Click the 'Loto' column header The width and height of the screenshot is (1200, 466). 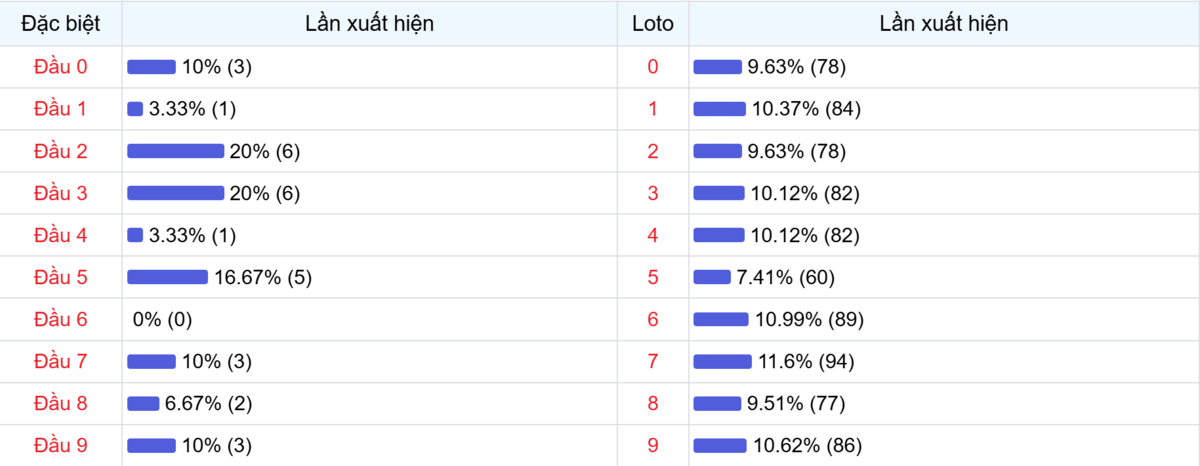(x=653, y=24)
